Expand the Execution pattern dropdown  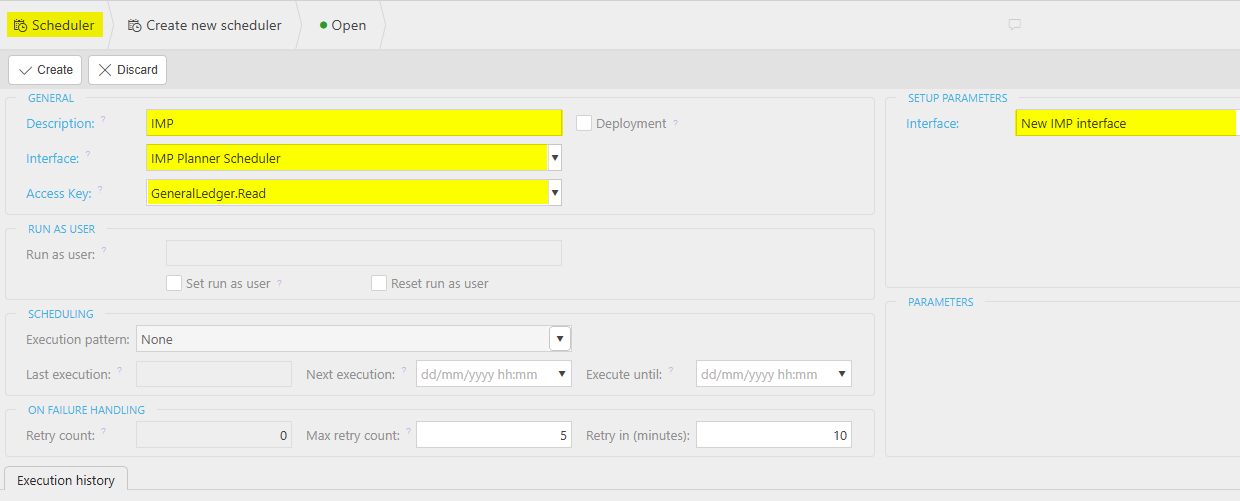point(560,339)
